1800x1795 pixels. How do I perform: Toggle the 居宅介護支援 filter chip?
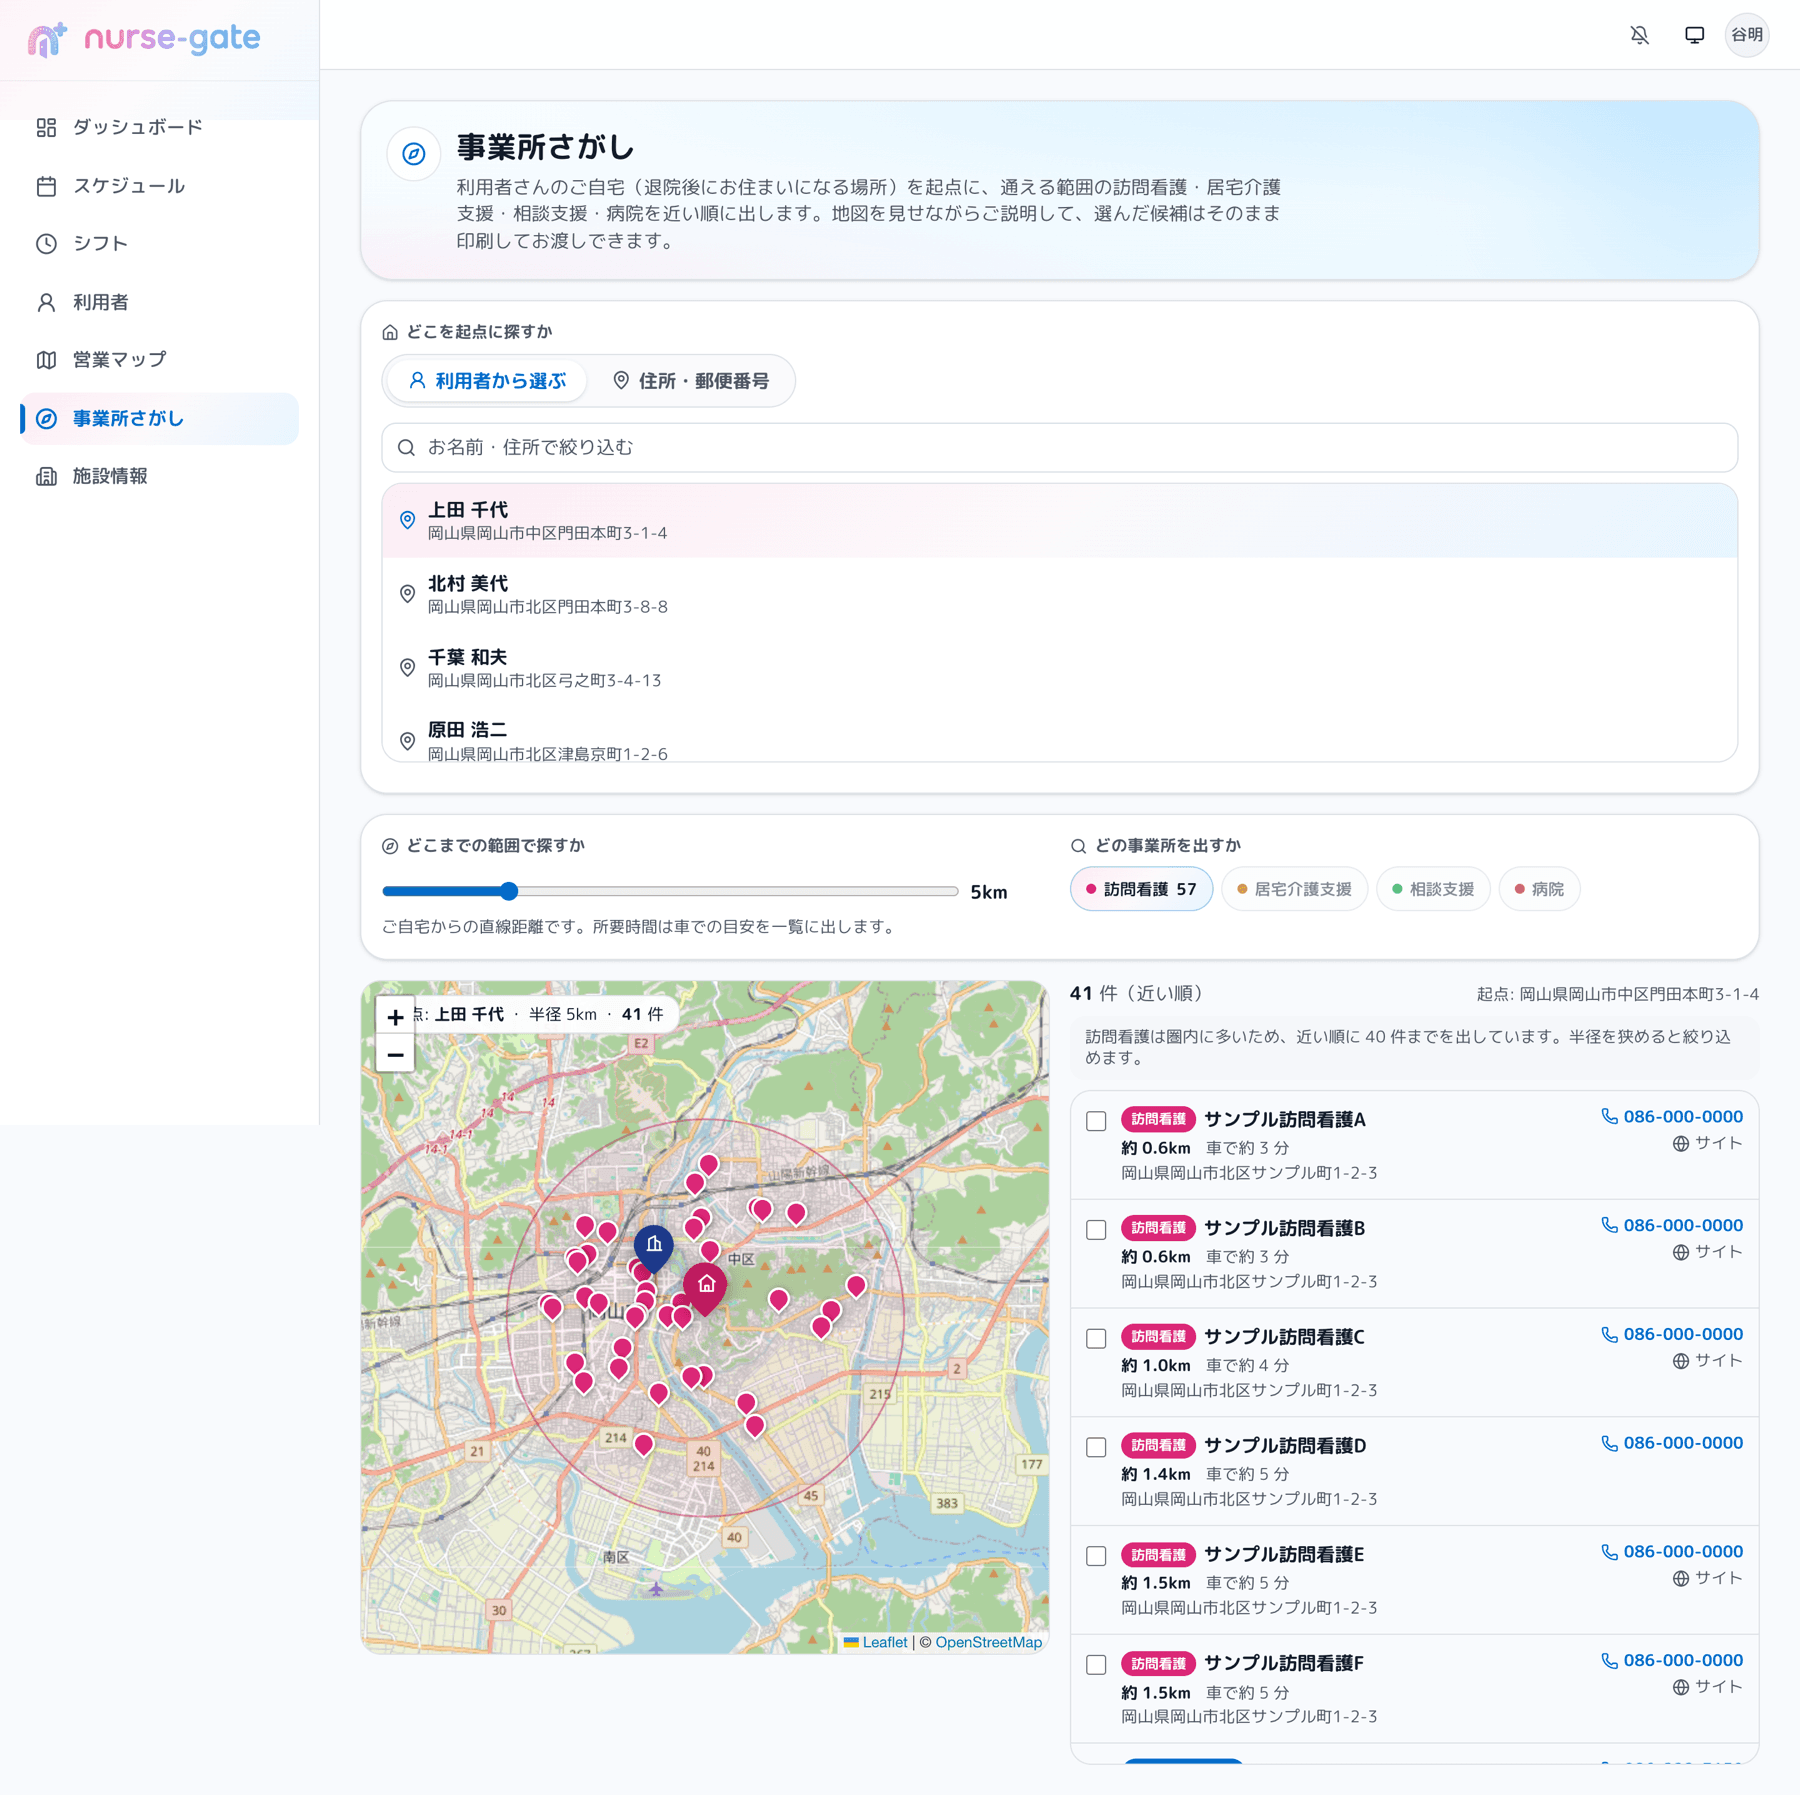(1294, 889)
